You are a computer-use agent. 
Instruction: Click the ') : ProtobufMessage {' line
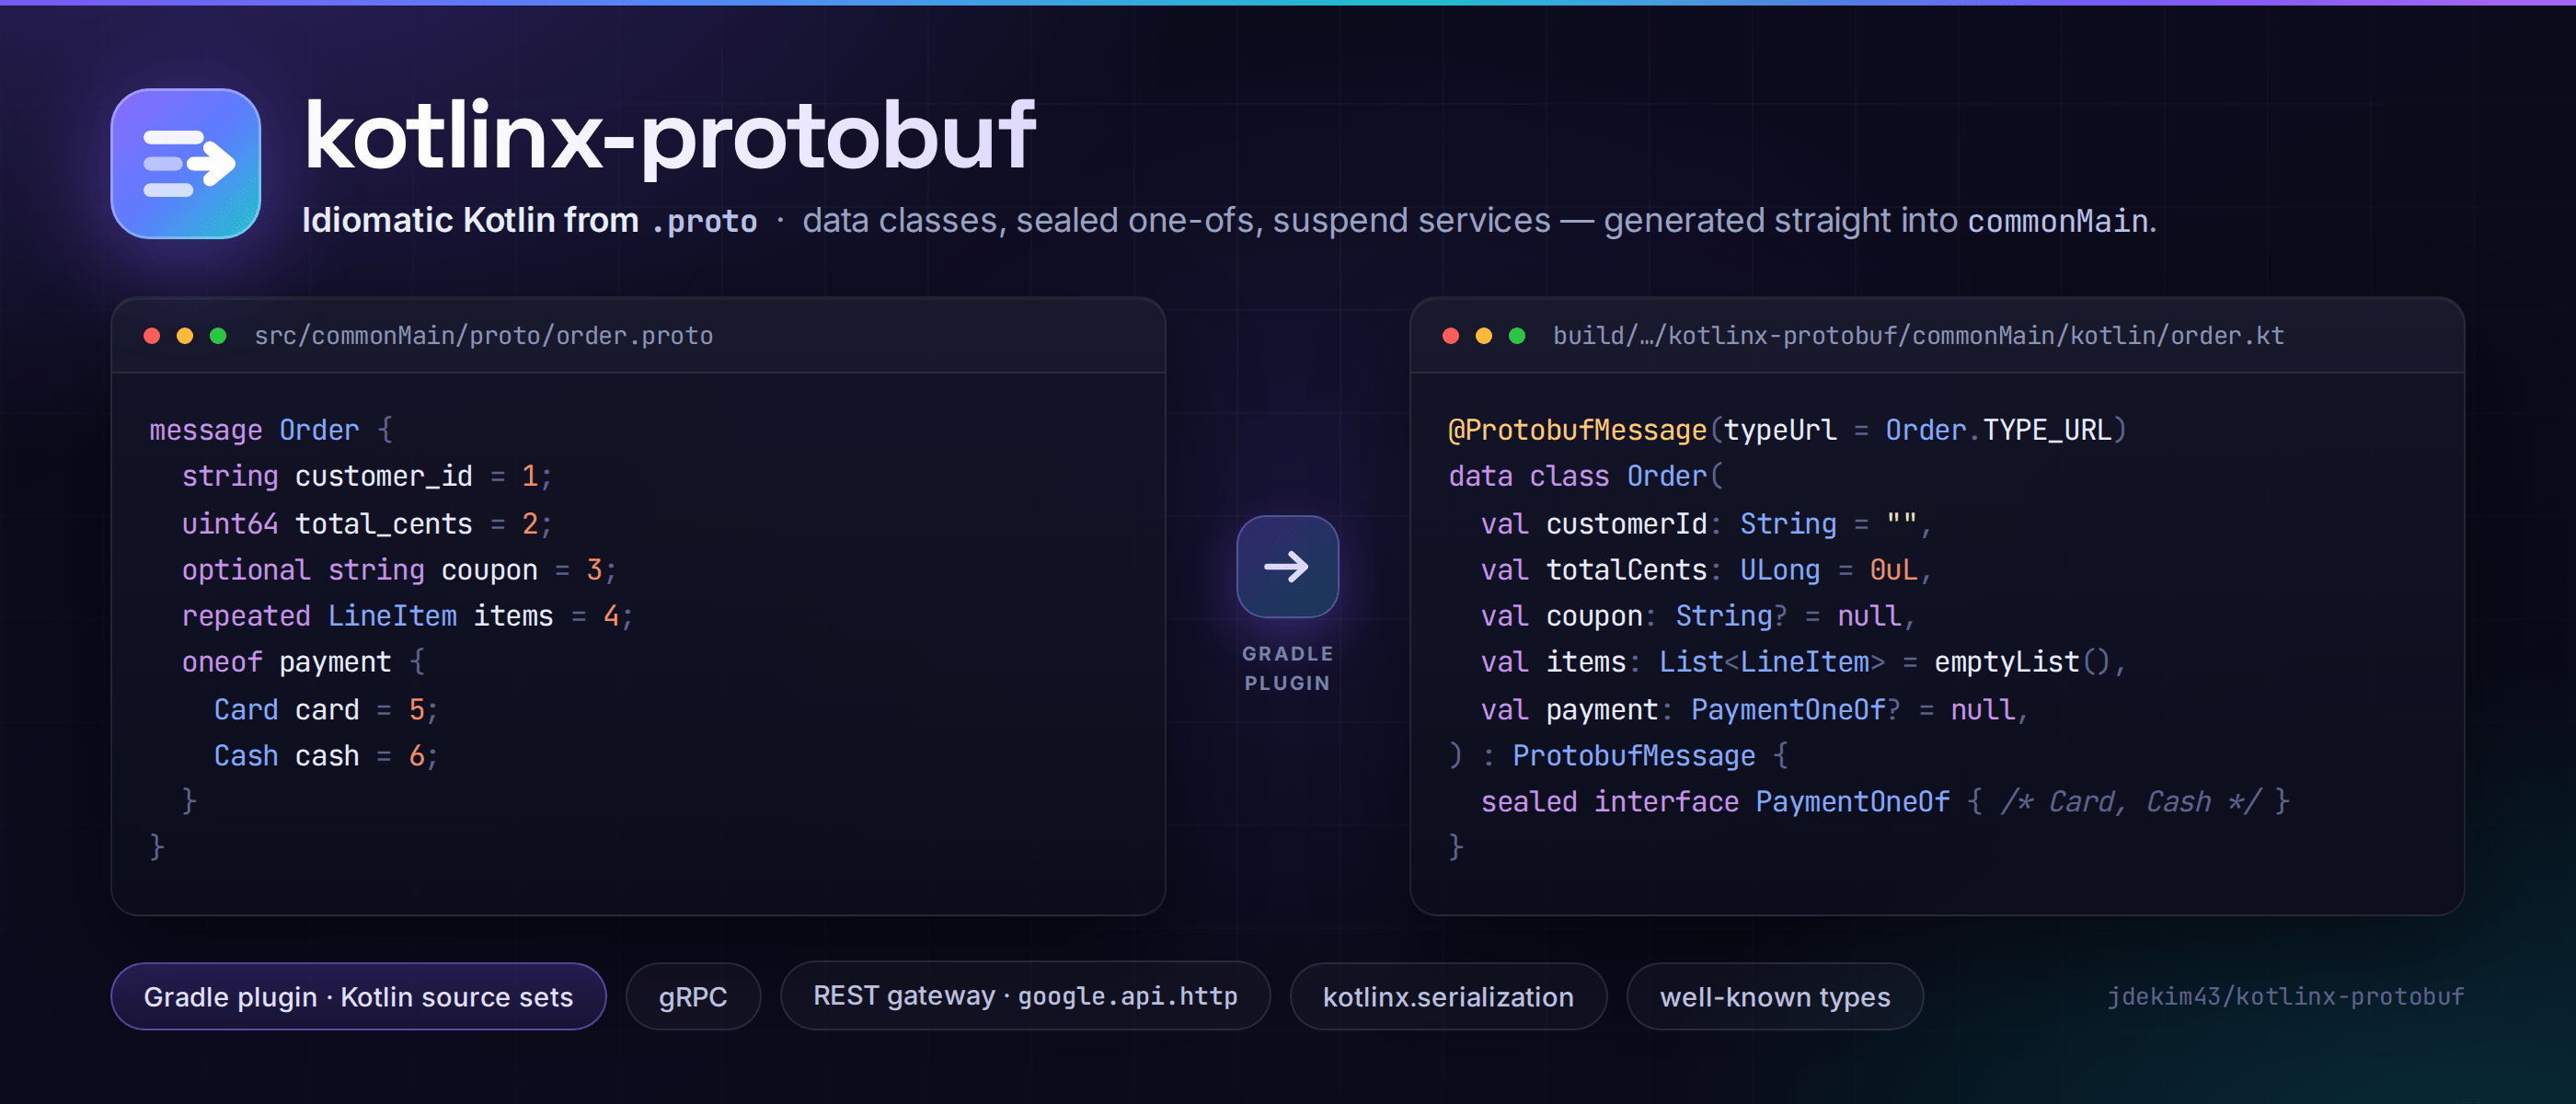1619,756
